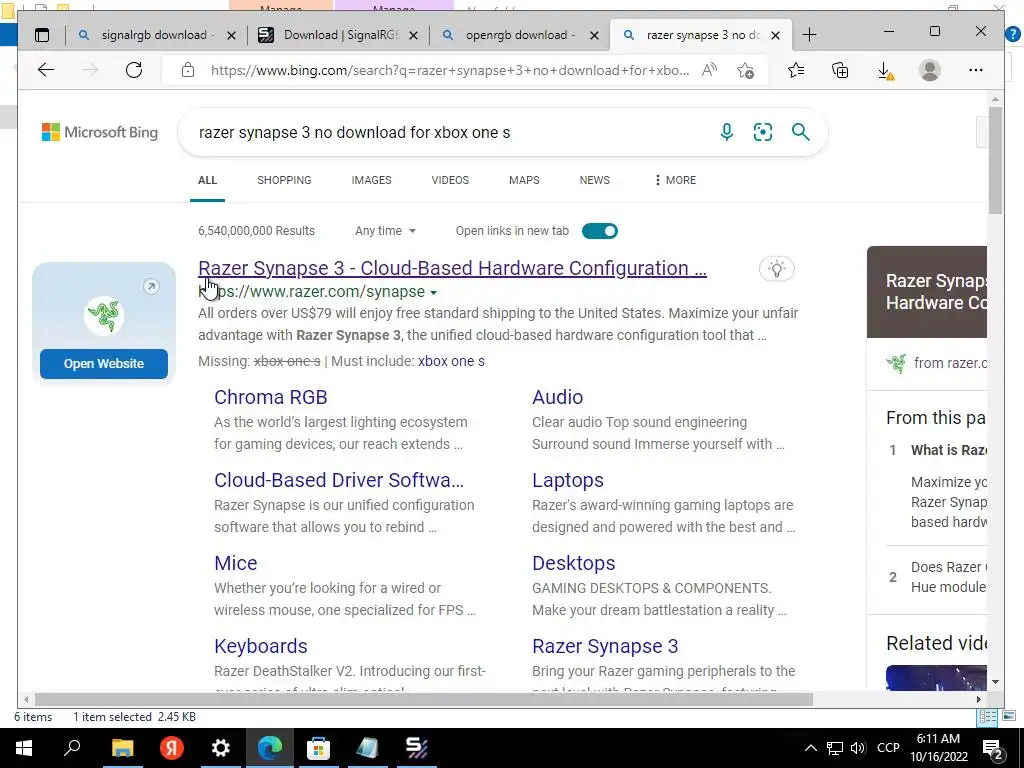This screenshot has width=1024, height=768.
Task: Open SignalRGB app in taskbar
Action: [417, 748]
